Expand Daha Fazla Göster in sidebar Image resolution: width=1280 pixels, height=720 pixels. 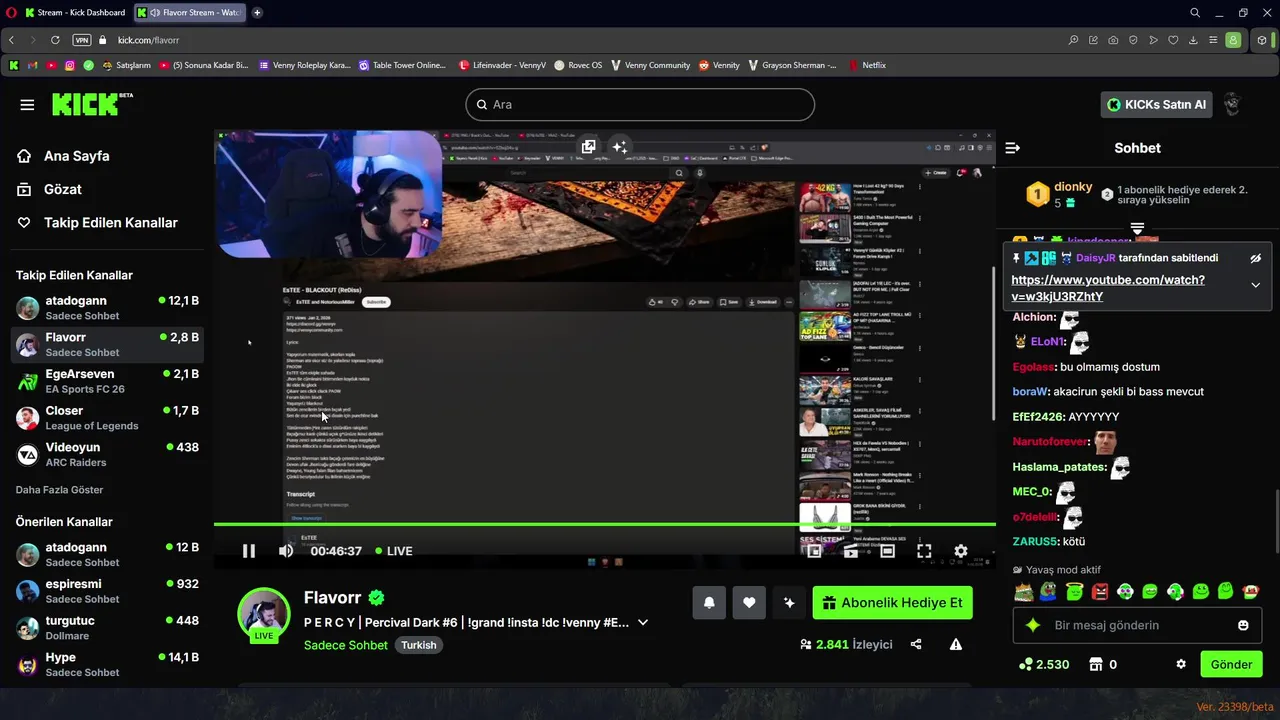(x=59, y=490)
